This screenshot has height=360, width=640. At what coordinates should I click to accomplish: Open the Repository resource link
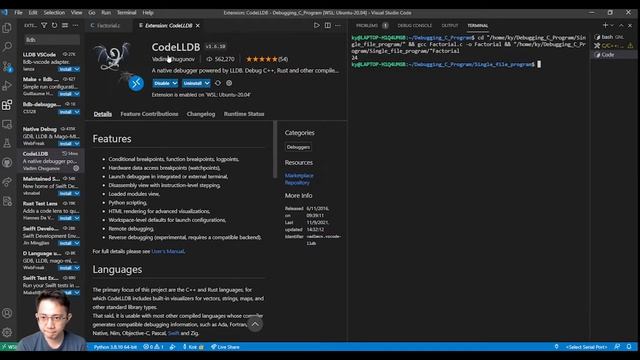[x=297, y=183]
